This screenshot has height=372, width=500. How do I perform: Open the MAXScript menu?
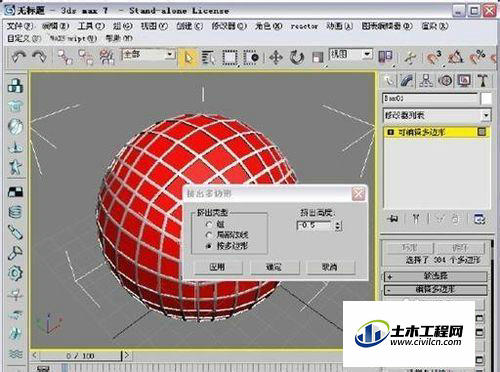click(73, 38)
